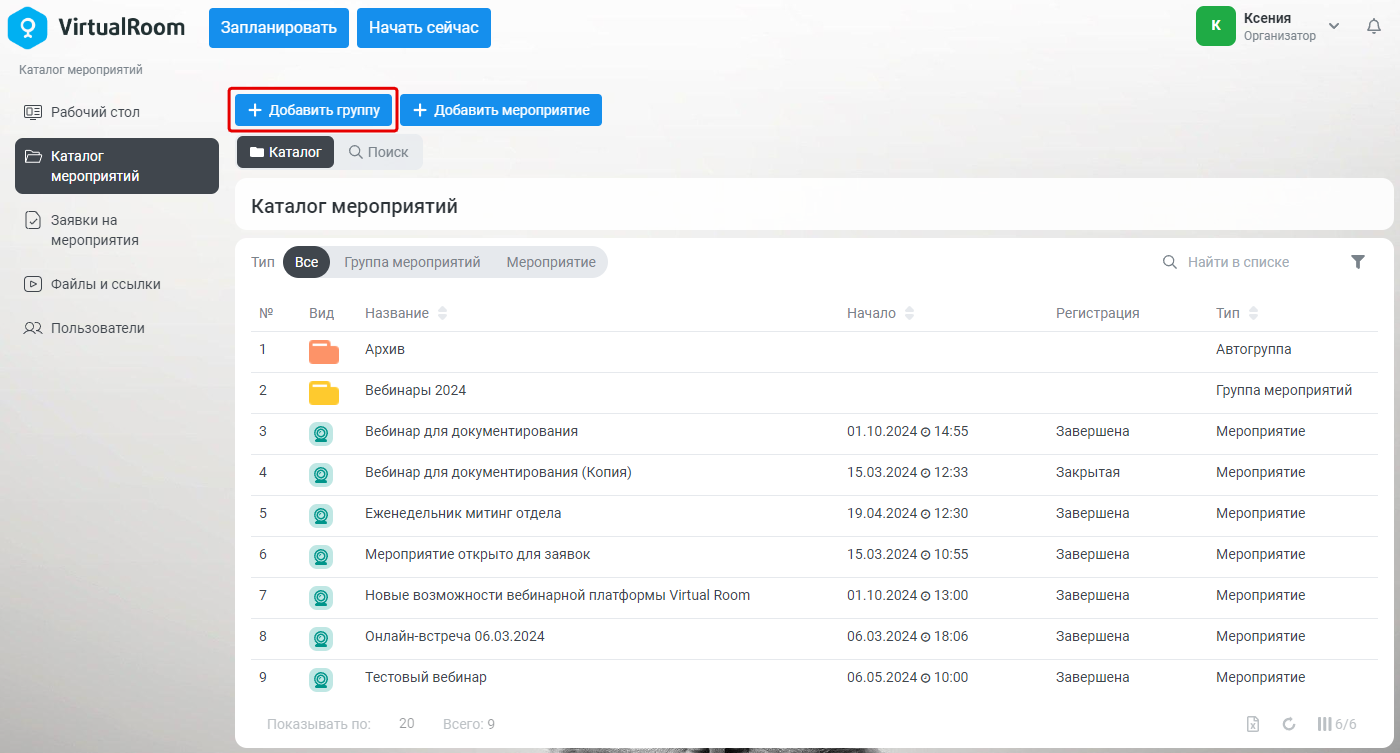1400x753 pixels.
Task: Click the webinar icon for Тестовый вебинар
Action: pos(321,679)
